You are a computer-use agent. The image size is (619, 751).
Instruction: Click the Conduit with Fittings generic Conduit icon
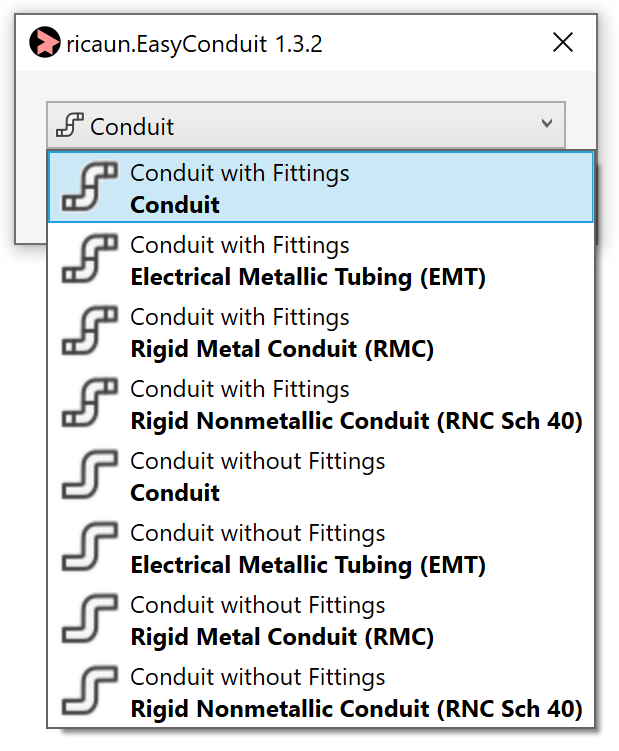[89, 188]
